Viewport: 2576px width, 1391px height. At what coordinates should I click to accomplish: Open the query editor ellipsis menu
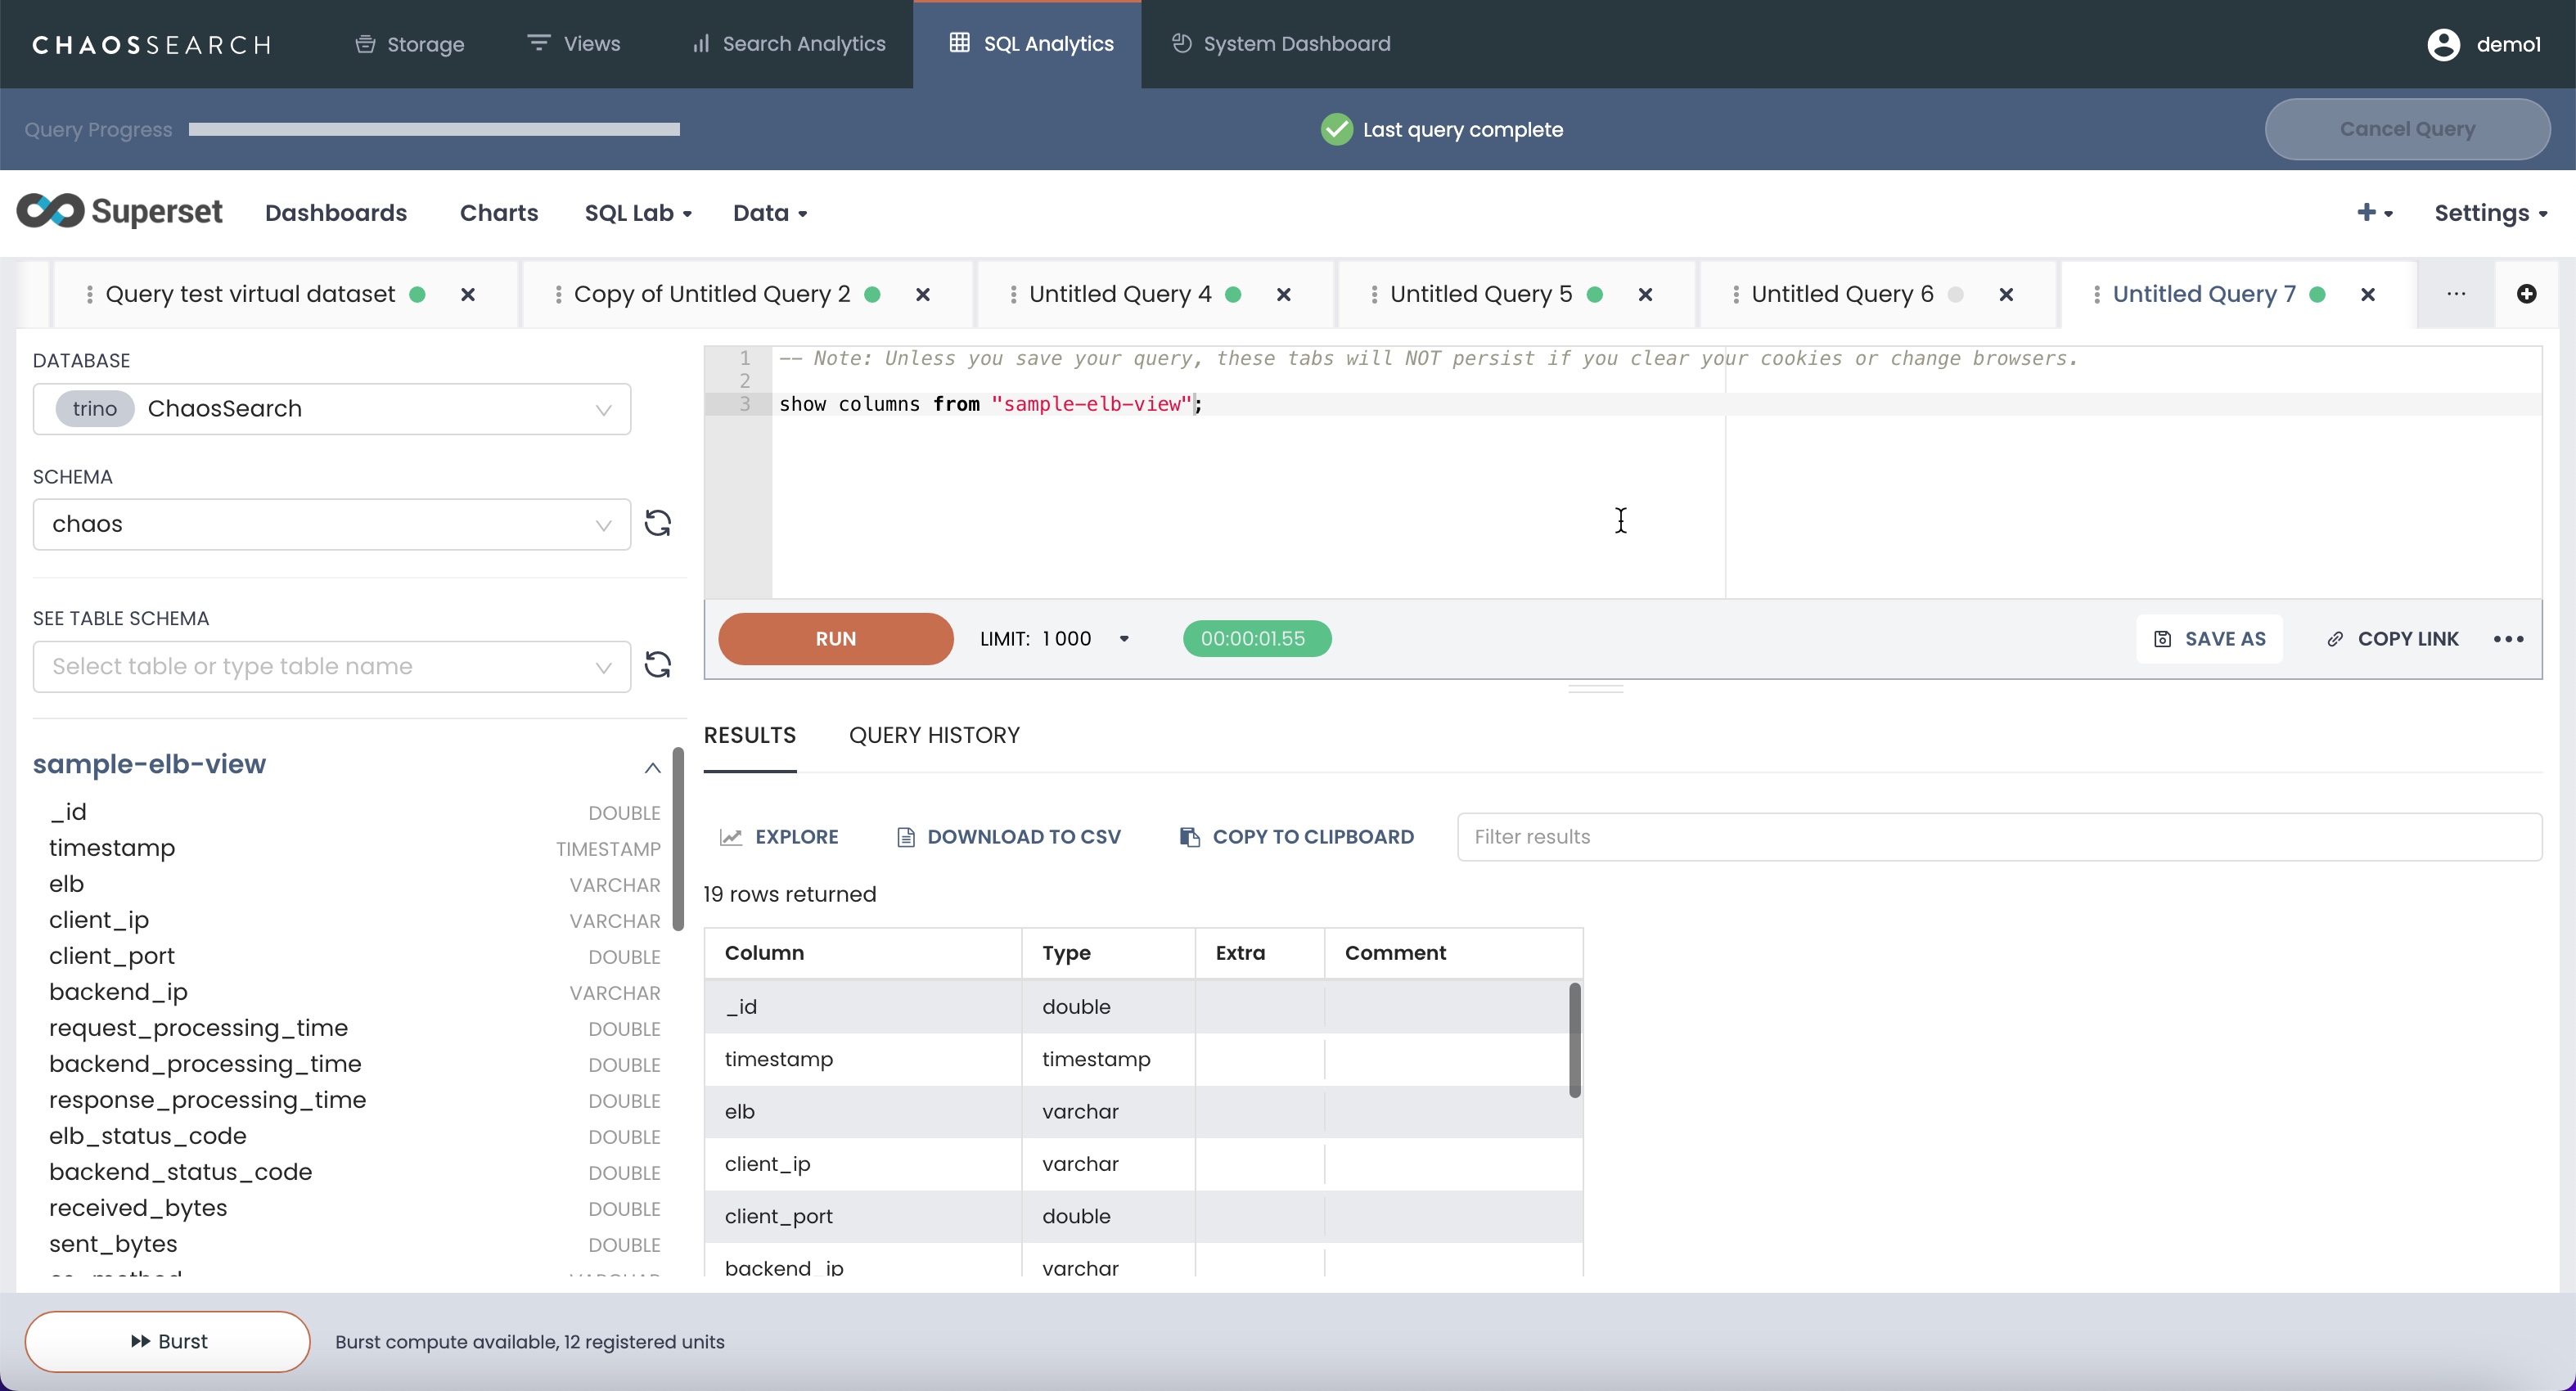click(x=2508, y=639)
